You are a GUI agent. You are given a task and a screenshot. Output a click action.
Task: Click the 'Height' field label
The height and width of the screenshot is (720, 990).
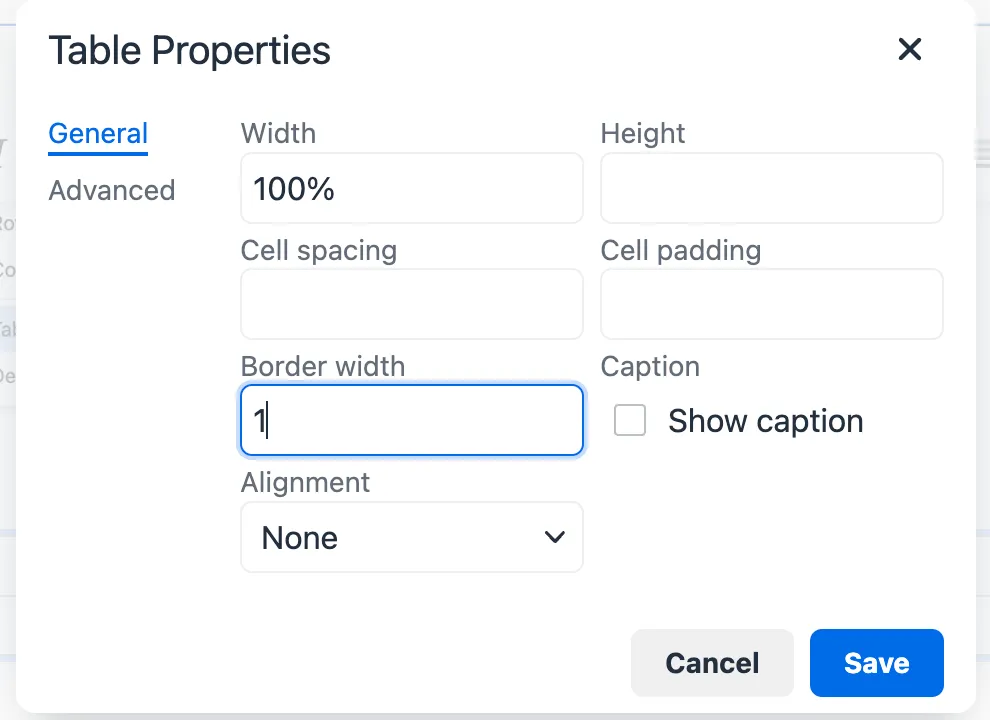643,133
